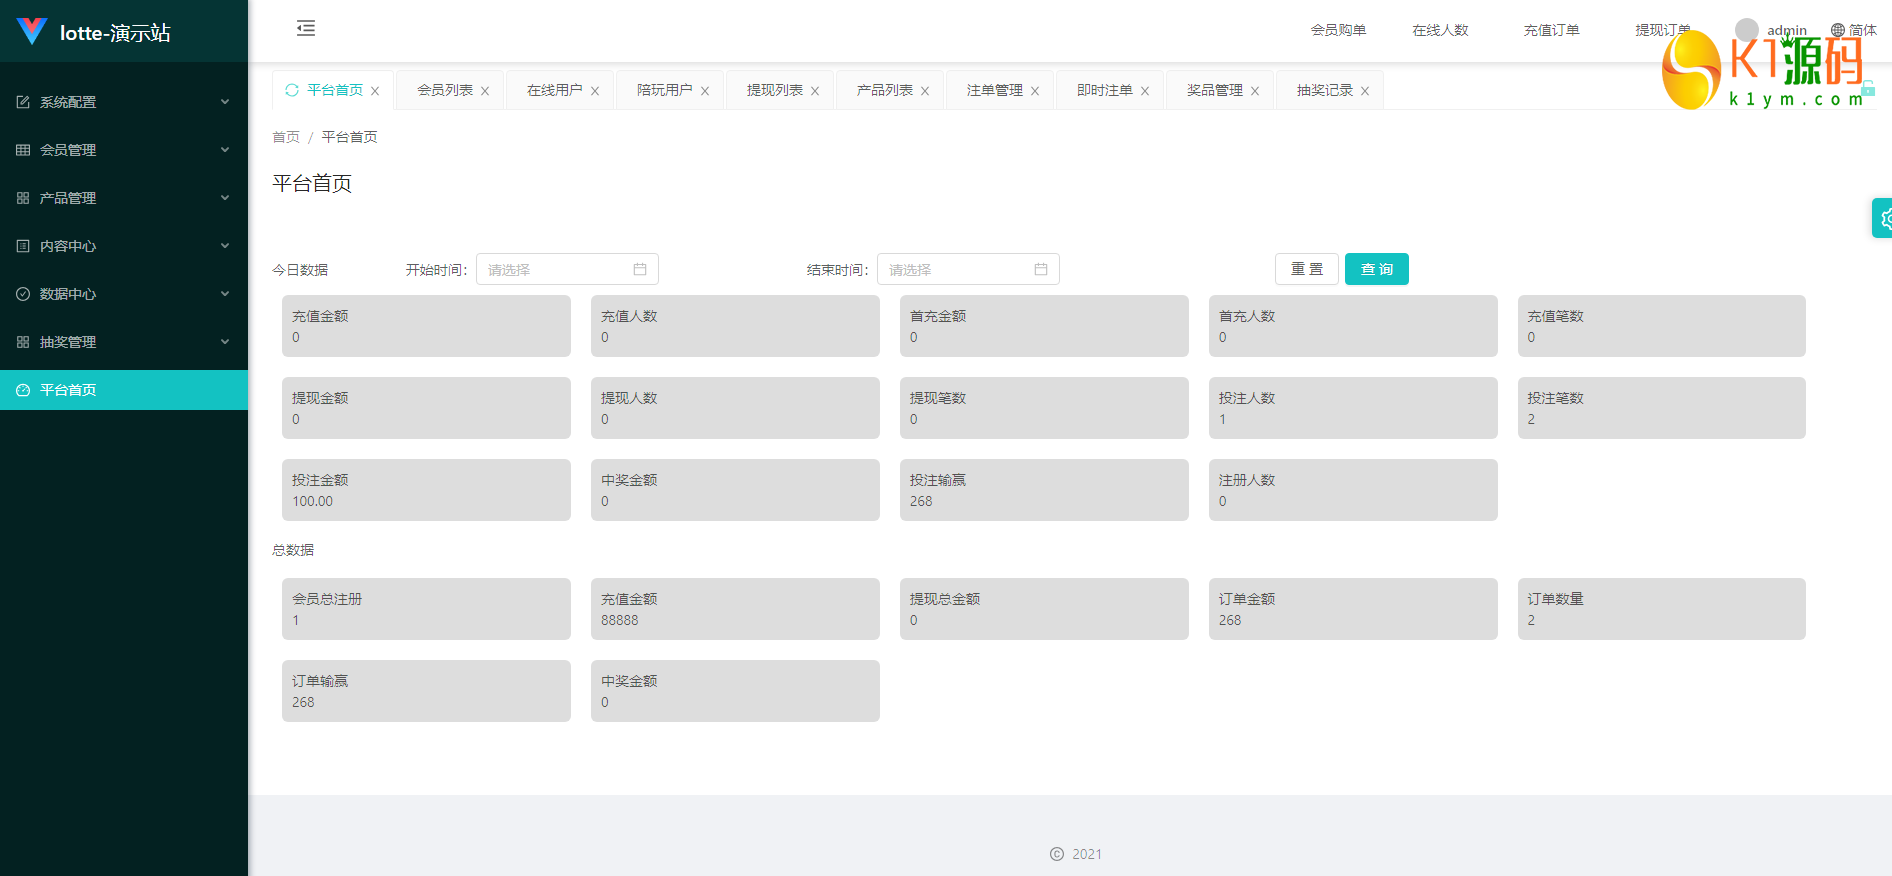The width and height of the screenshot is (1892, 876).
Task: Click the admin avatar icon
Action: click(1747, 30)
